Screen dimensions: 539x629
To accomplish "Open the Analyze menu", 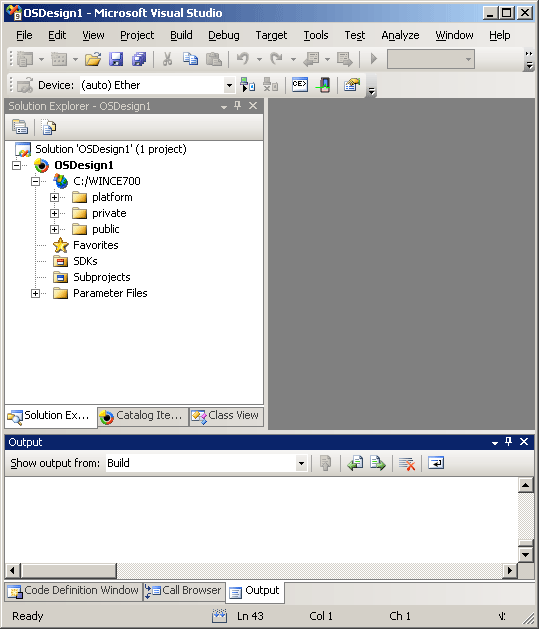I will [x=400, y=35].
